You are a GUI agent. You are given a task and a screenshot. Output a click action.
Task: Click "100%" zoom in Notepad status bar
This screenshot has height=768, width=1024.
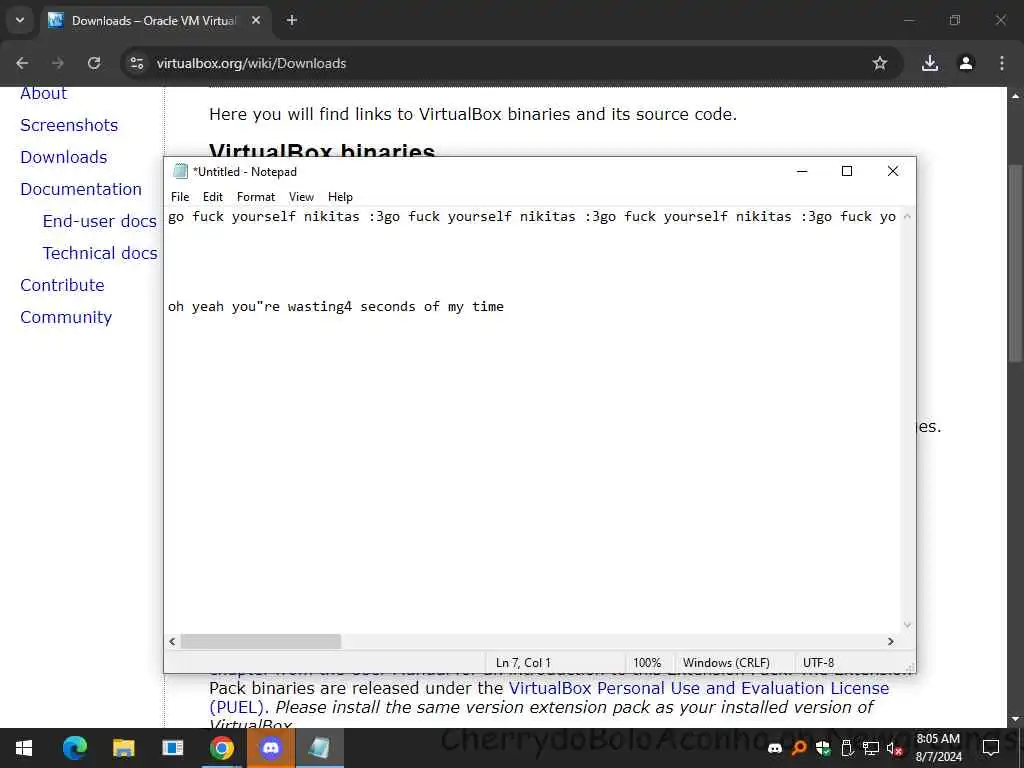point(647,663)
